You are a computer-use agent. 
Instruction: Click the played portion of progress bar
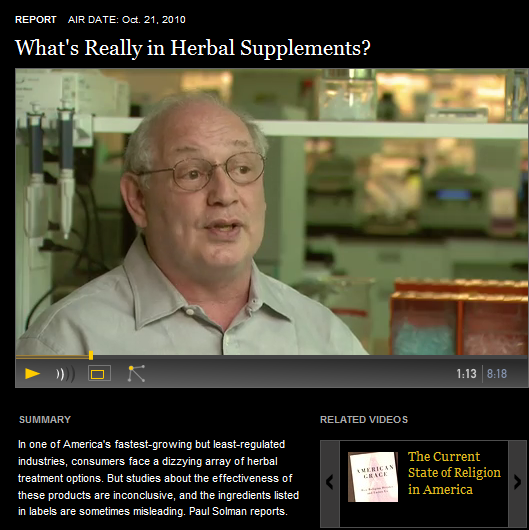[52, 356]
